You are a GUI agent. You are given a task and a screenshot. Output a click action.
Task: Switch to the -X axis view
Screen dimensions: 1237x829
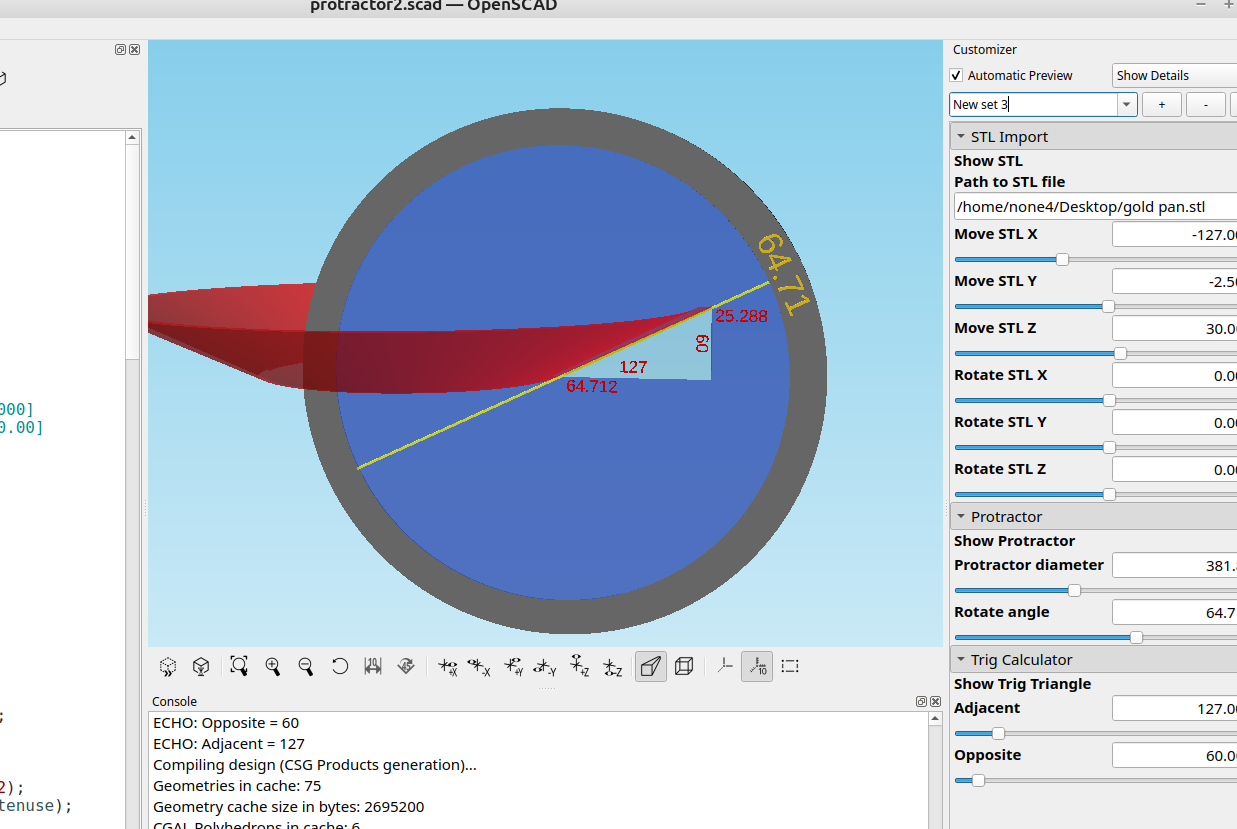click(479, 666)
